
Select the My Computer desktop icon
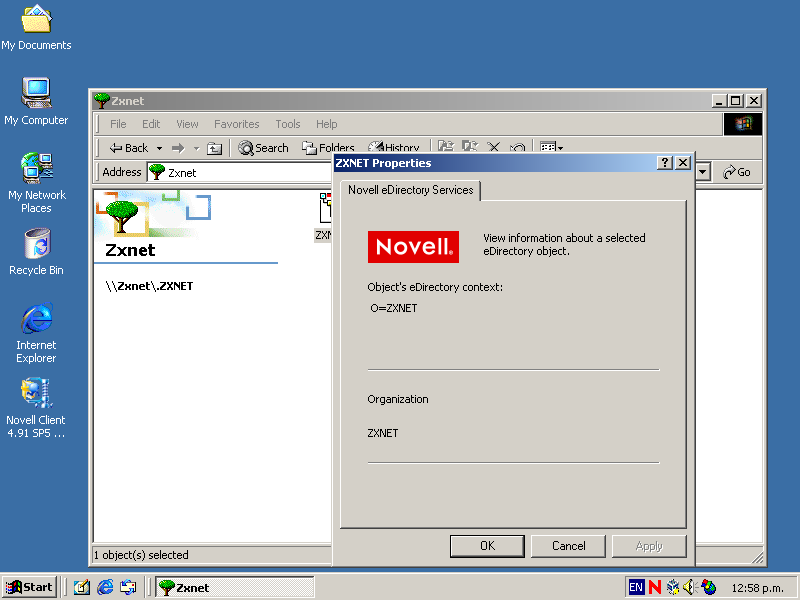36,102
